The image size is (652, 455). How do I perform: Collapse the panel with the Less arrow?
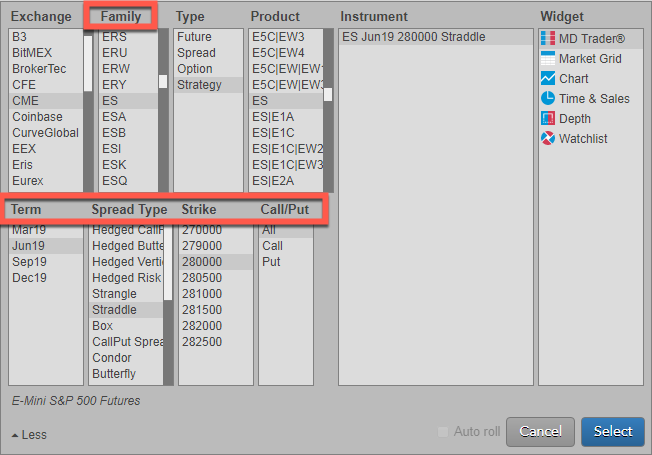tap(29, 435)
